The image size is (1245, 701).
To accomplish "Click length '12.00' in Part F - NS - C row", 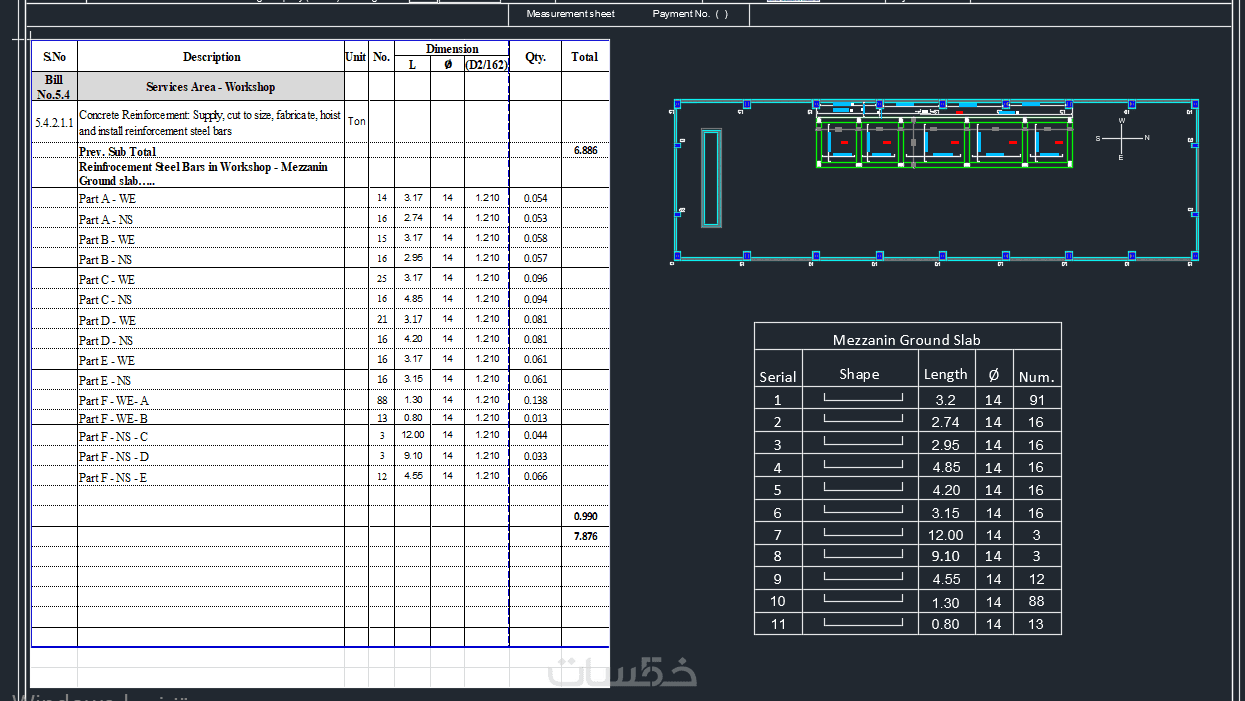I will [x=413, y=435].
